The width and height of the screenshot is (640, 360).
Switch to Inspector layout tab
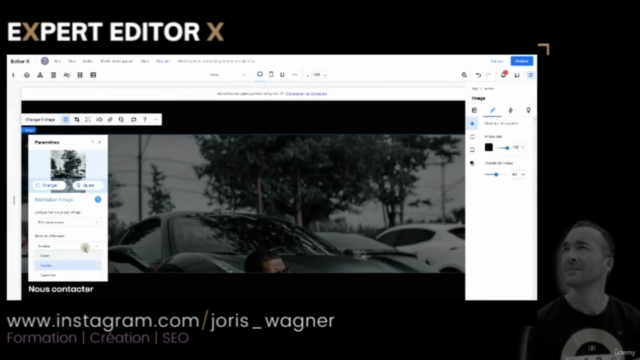[474, 110]
